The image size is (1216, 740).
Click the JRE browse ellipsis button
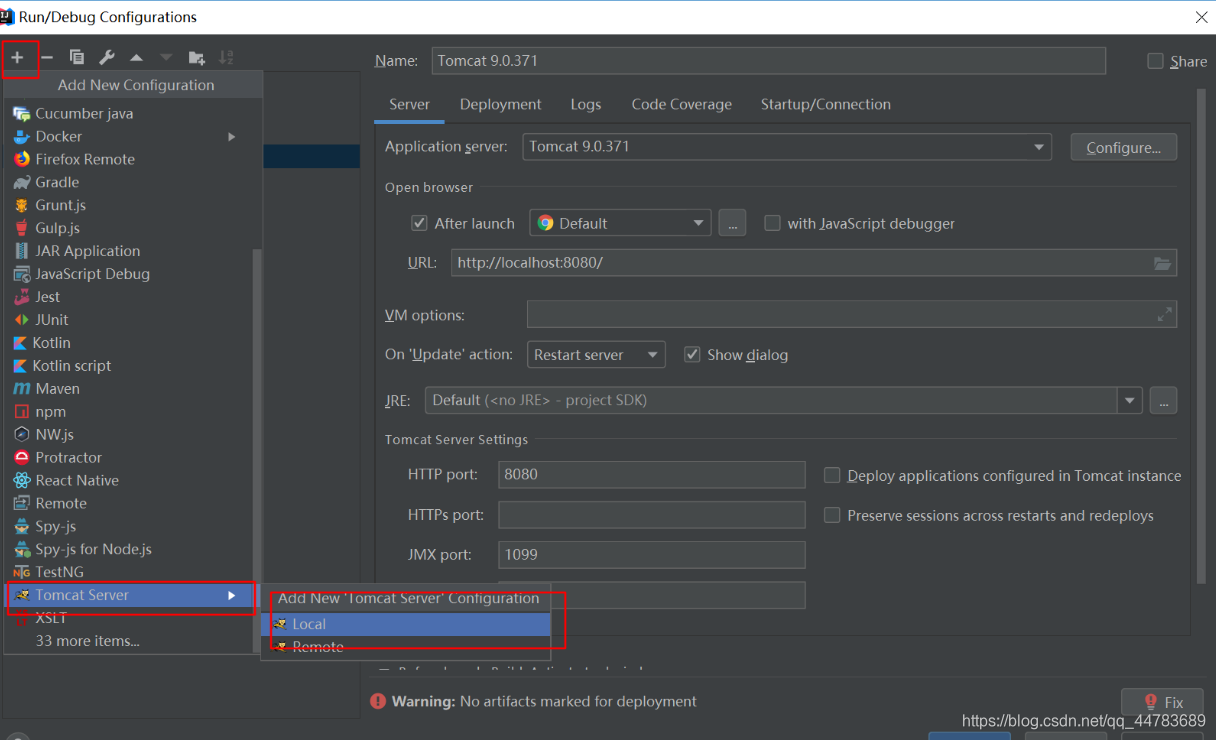pos(1163,400)
